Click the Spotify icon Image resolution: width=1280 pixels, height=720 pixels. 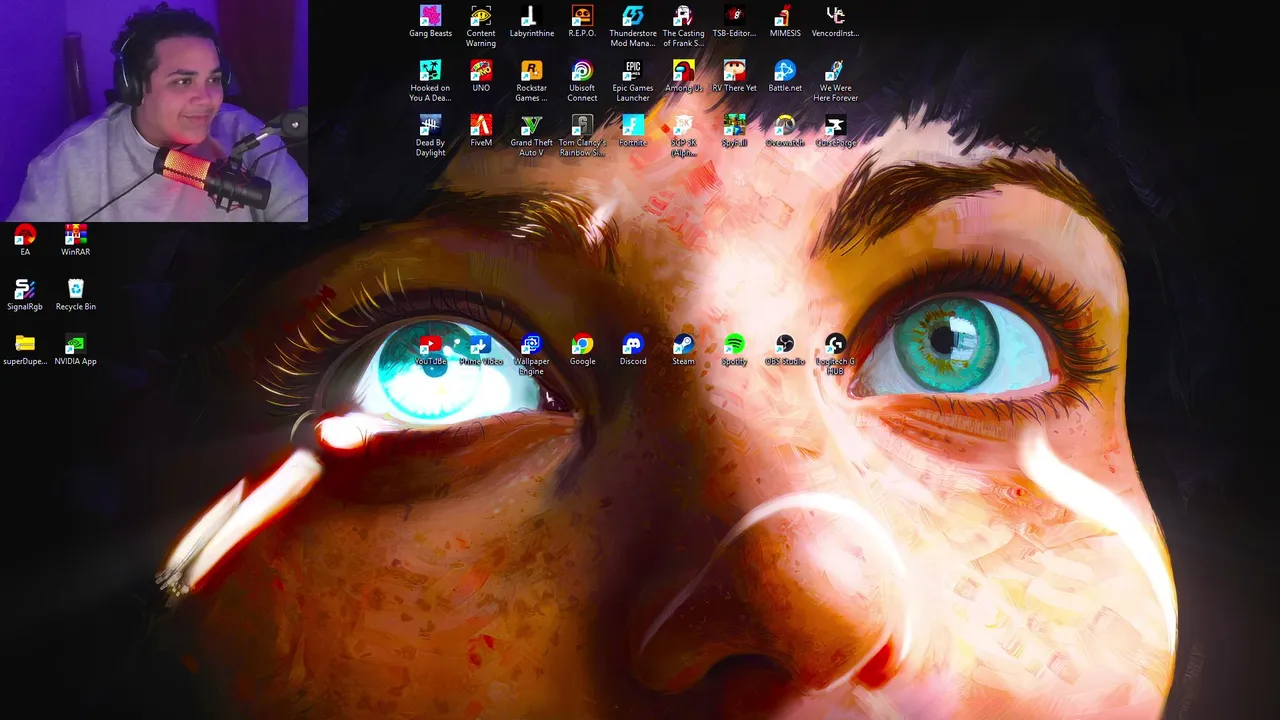[734, 350]
